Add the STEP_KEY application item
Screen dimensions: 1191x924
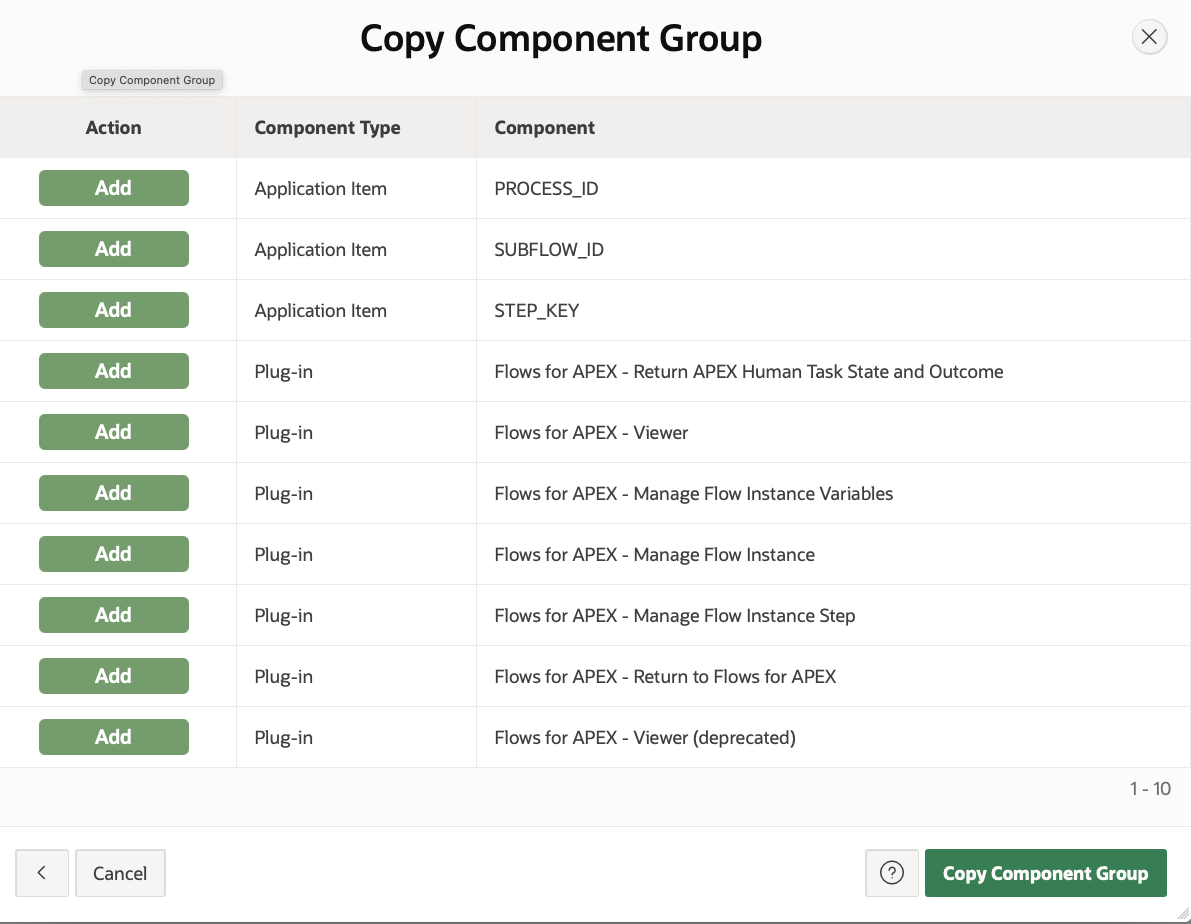coord(113,310)
